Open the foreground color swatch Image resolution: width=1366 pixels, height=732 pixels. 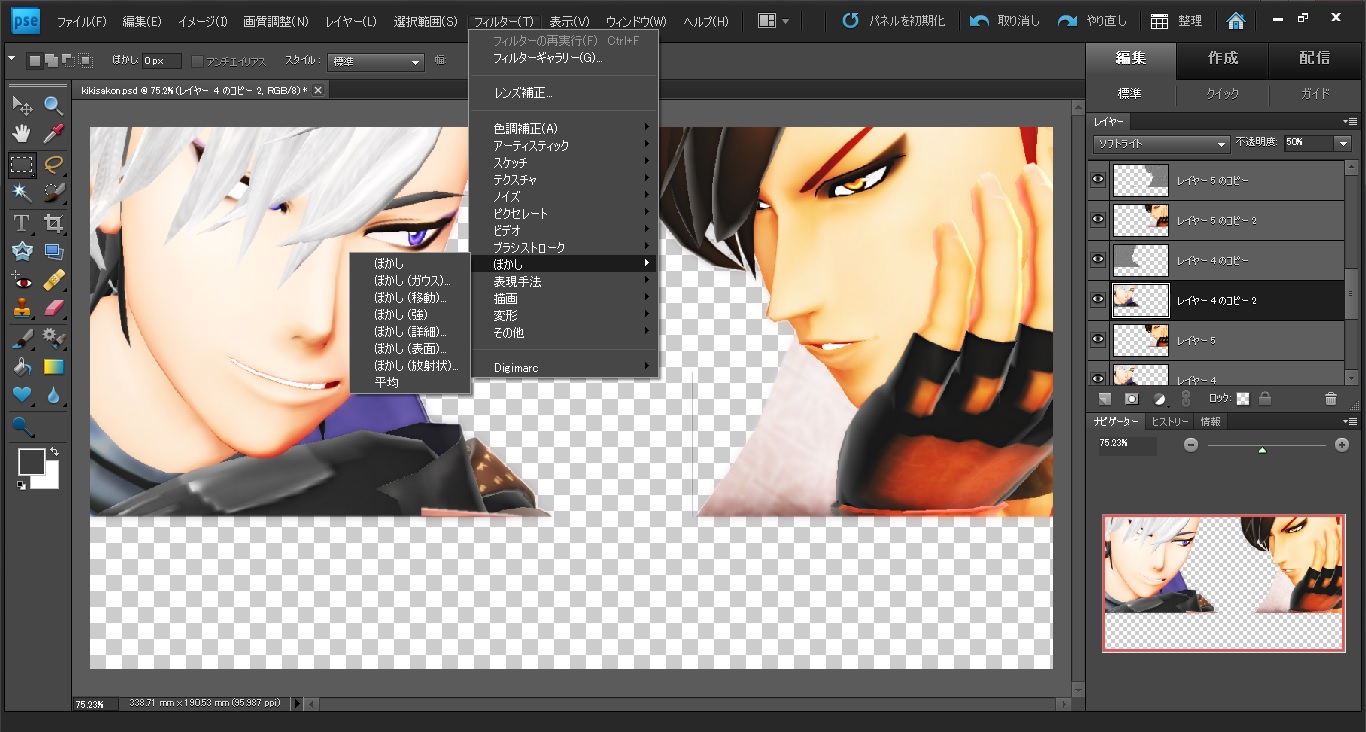[x=30, y=461]
